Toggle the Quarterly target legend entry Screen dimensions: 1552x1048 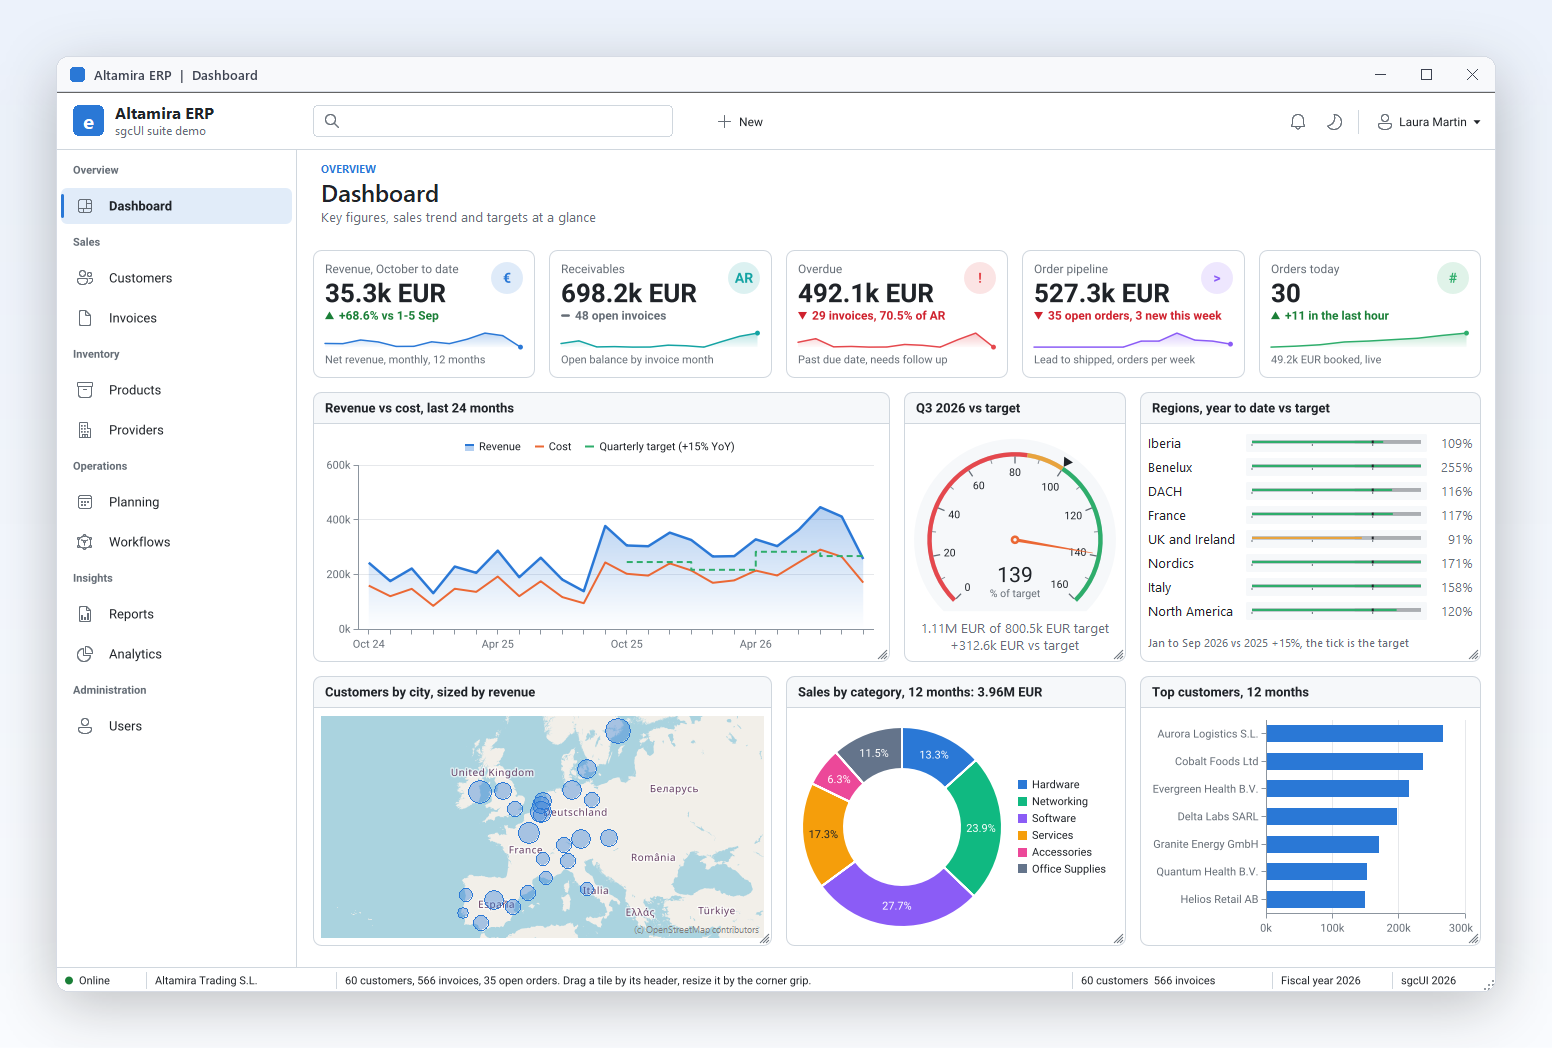click(660, 447)
